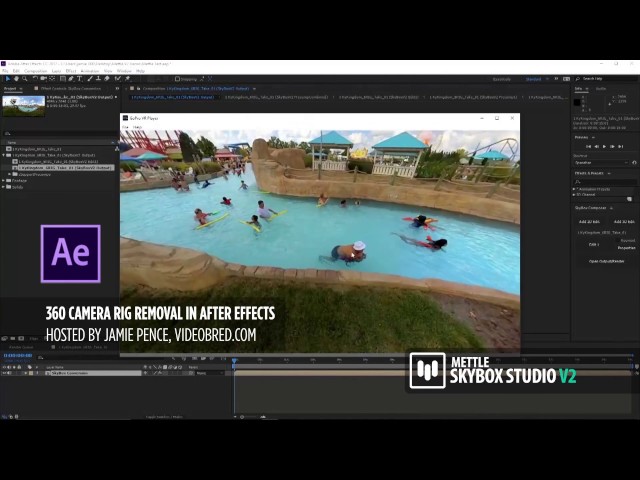Click the Skybox Converter layer label color

click(x=31, y=373)
